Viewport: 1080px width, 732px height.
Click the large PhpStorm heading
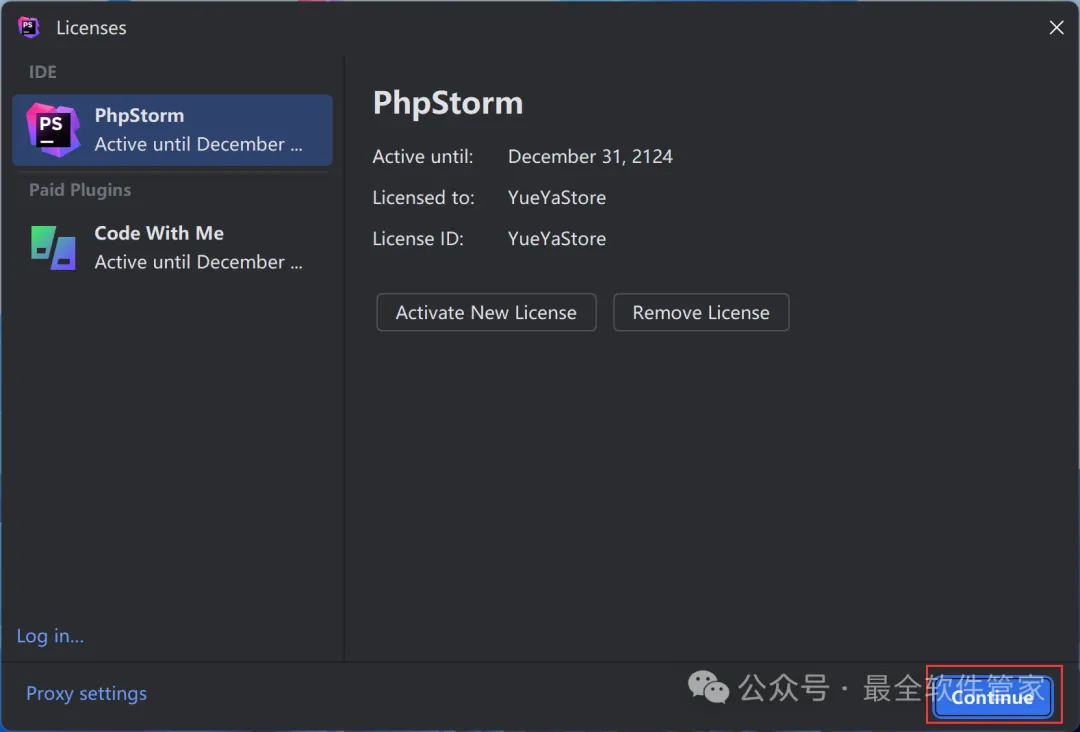click(448, 103)
